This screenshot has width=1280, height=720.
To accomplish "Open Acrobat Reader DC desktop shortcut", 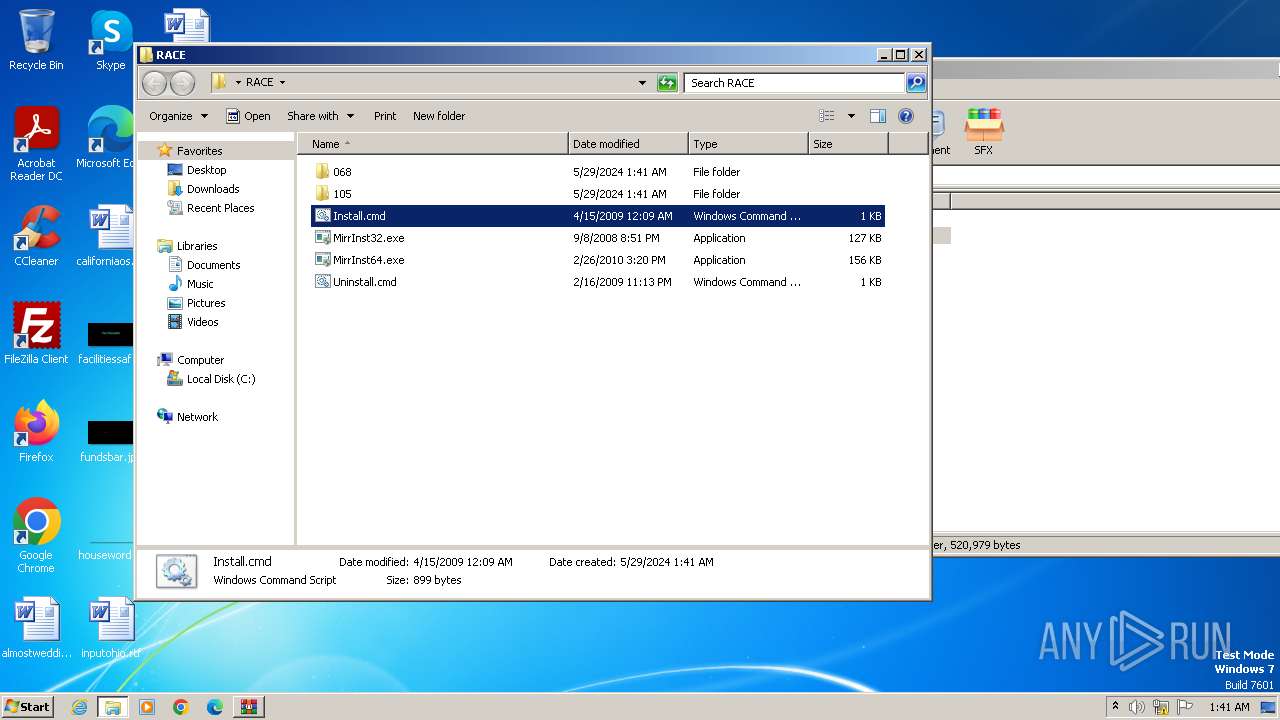I will pos(36,144).
